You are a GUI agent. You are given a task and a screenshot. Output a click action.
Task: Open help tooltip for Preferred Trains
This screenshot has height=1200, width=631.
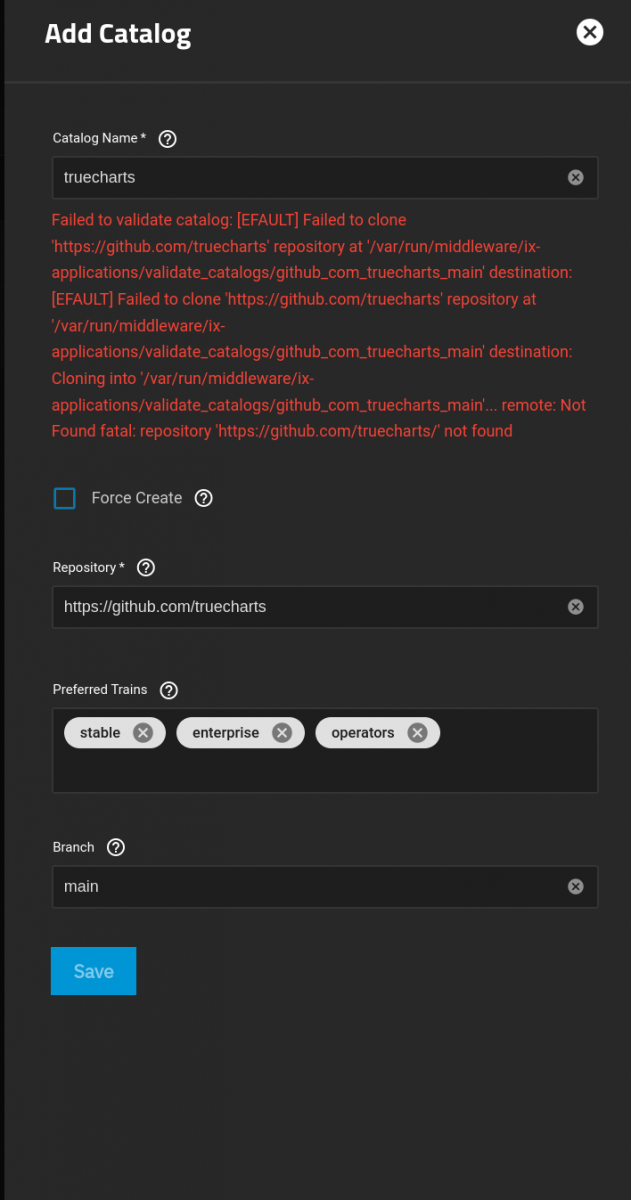click(x=169, y=690)
